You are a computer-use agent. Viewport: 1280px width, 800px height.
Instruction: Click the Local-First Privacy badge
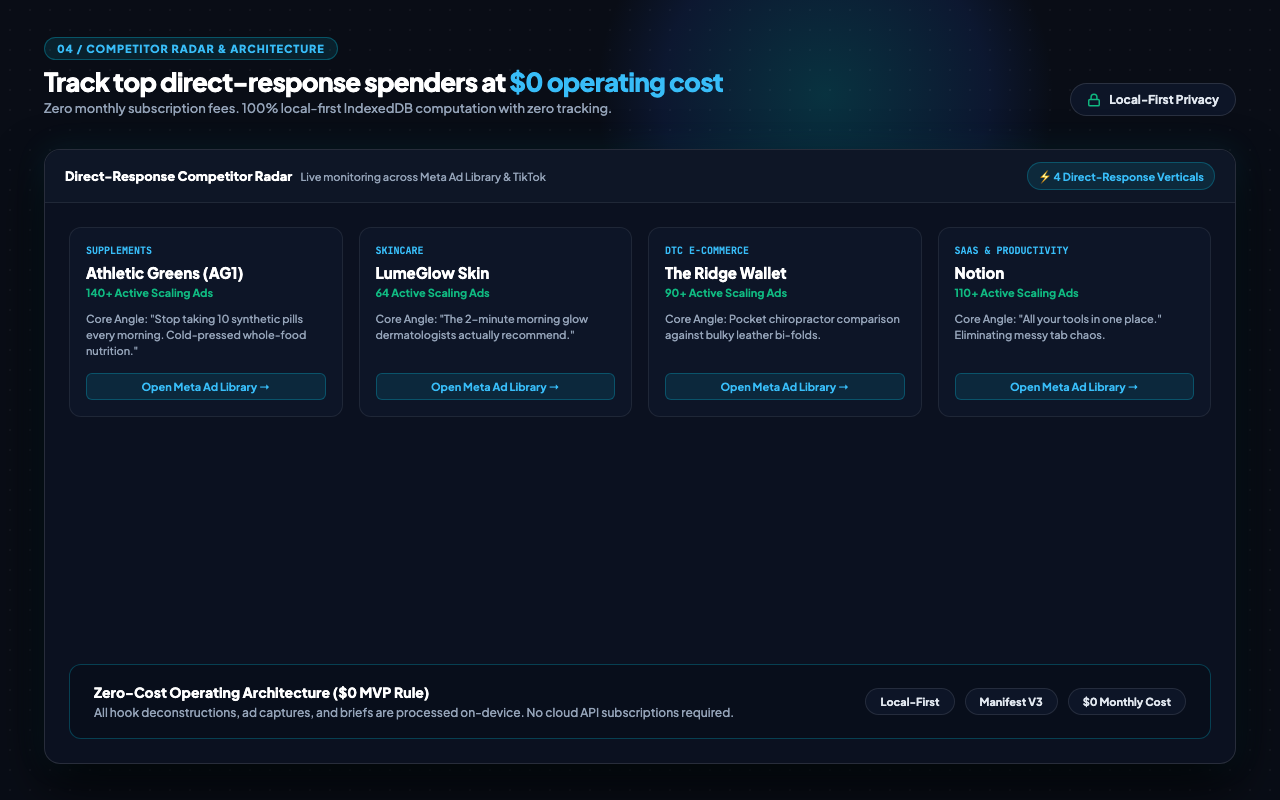click(1153, 100)
